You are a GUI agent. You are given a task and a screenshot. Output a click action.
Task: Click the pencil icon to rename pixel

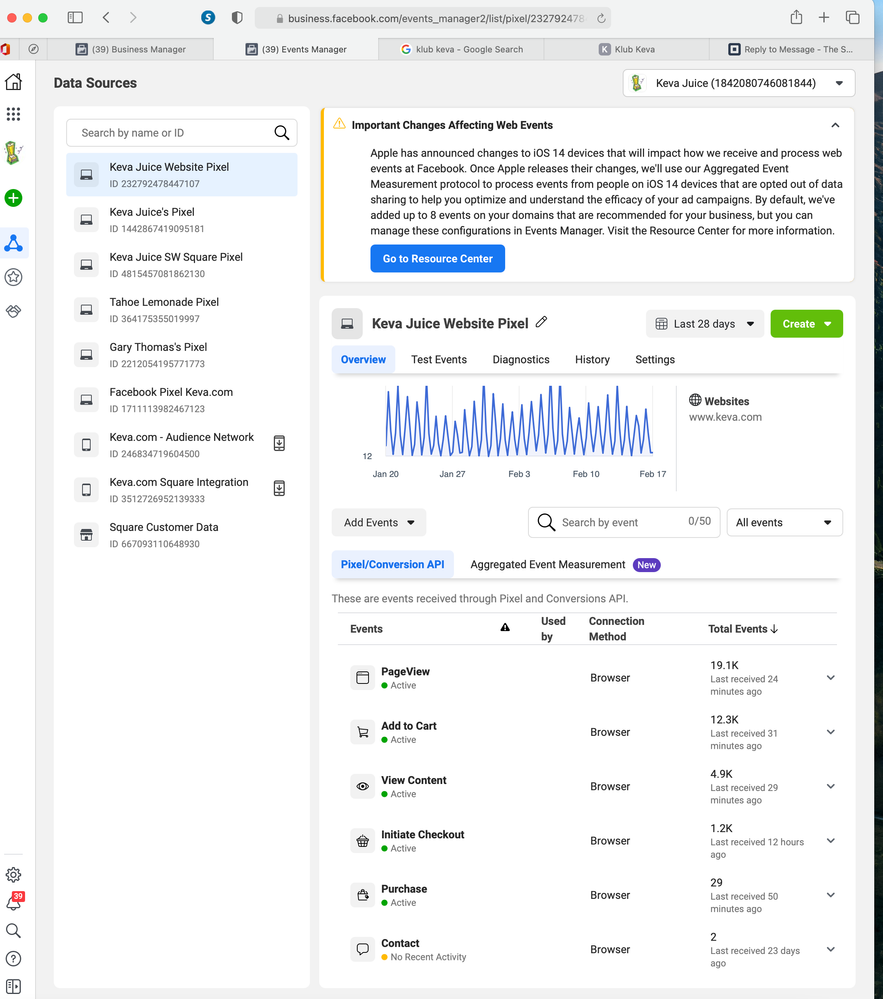[542, 322]
